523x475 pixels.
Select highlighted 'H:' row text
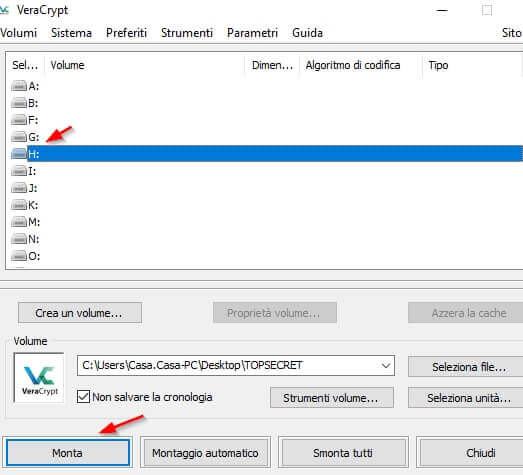(x=34, y=154)
